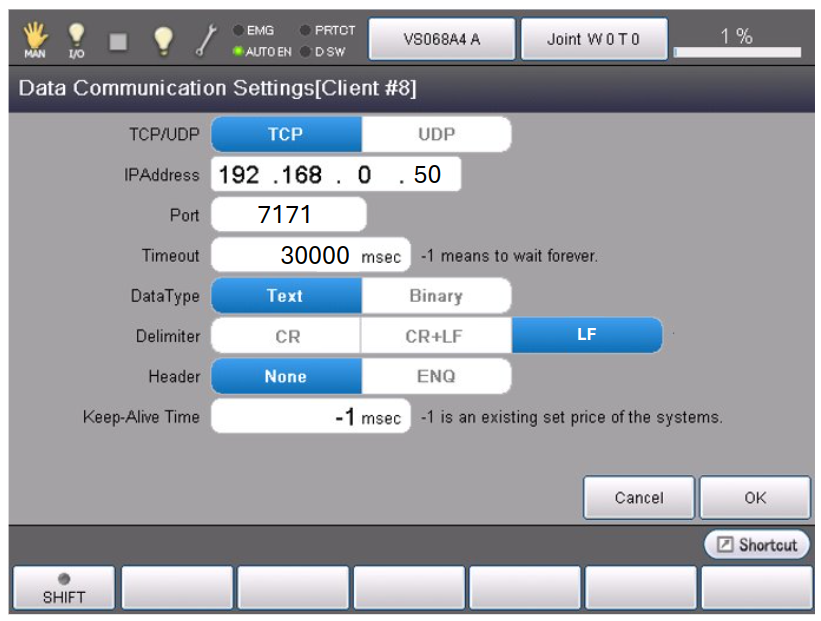Click the Header row label
The image size is (821, 621).
pyautogui.click(x=174, y=376)
